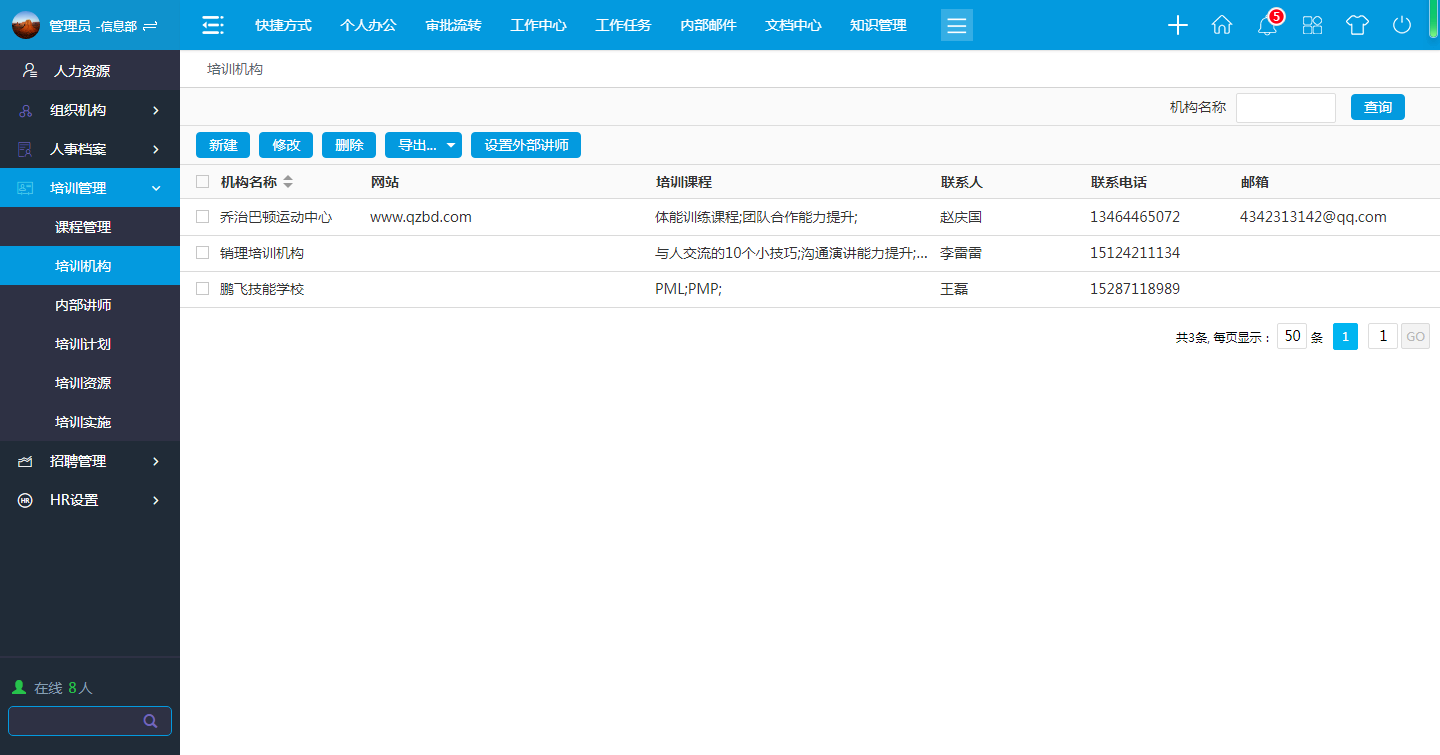Viewport: 1440px width, 755px height.
Task: Open the 工作任务 top menu
Action: click(x=623, y=25)
